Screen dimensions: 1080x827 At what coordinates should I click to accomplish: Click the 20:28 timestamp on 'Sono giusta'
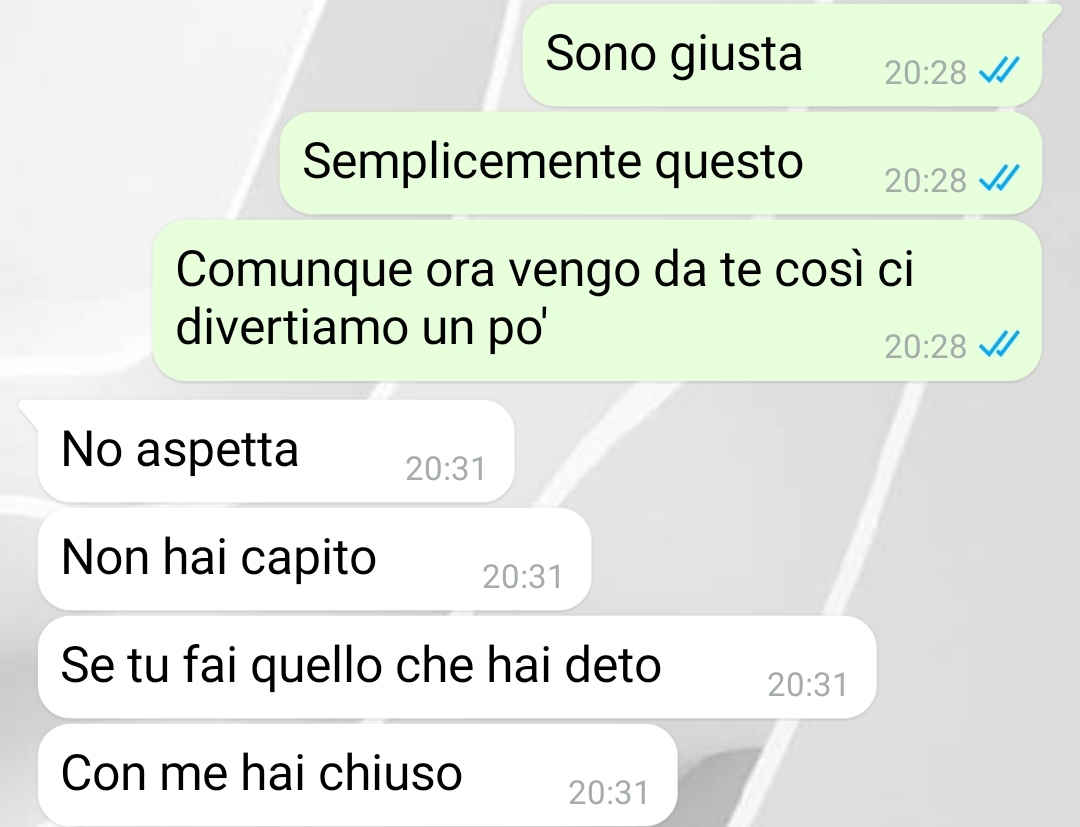pyautogui.click(x=925, y=72)
